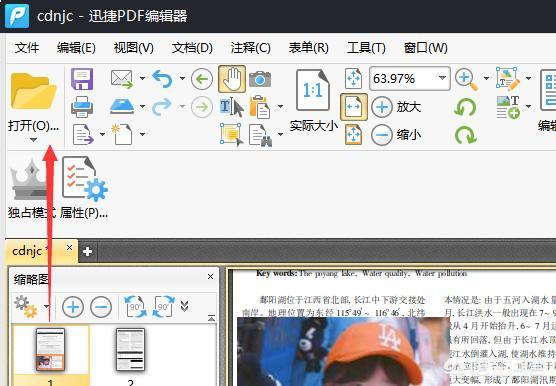The height and width of the screenshot is (386, 556).
Task: Expand the export document dropdown arrow
Action: (x=102, y=134)
